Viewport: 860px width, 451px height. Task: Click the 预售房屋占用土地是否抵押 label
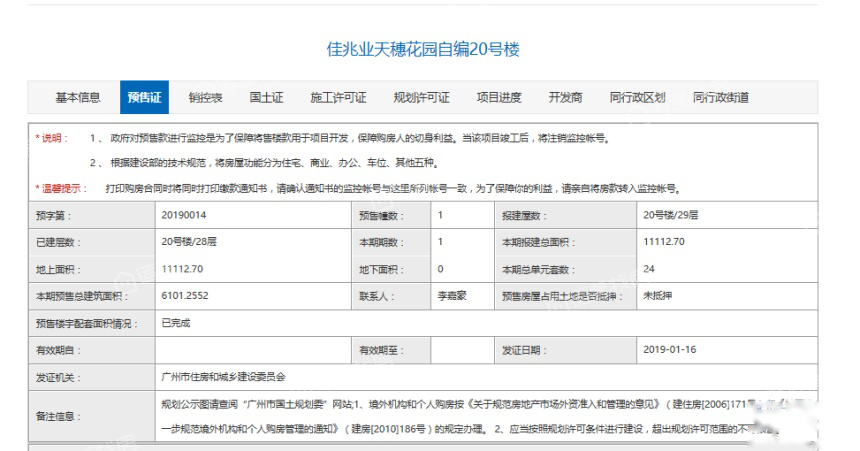point(562,296)
